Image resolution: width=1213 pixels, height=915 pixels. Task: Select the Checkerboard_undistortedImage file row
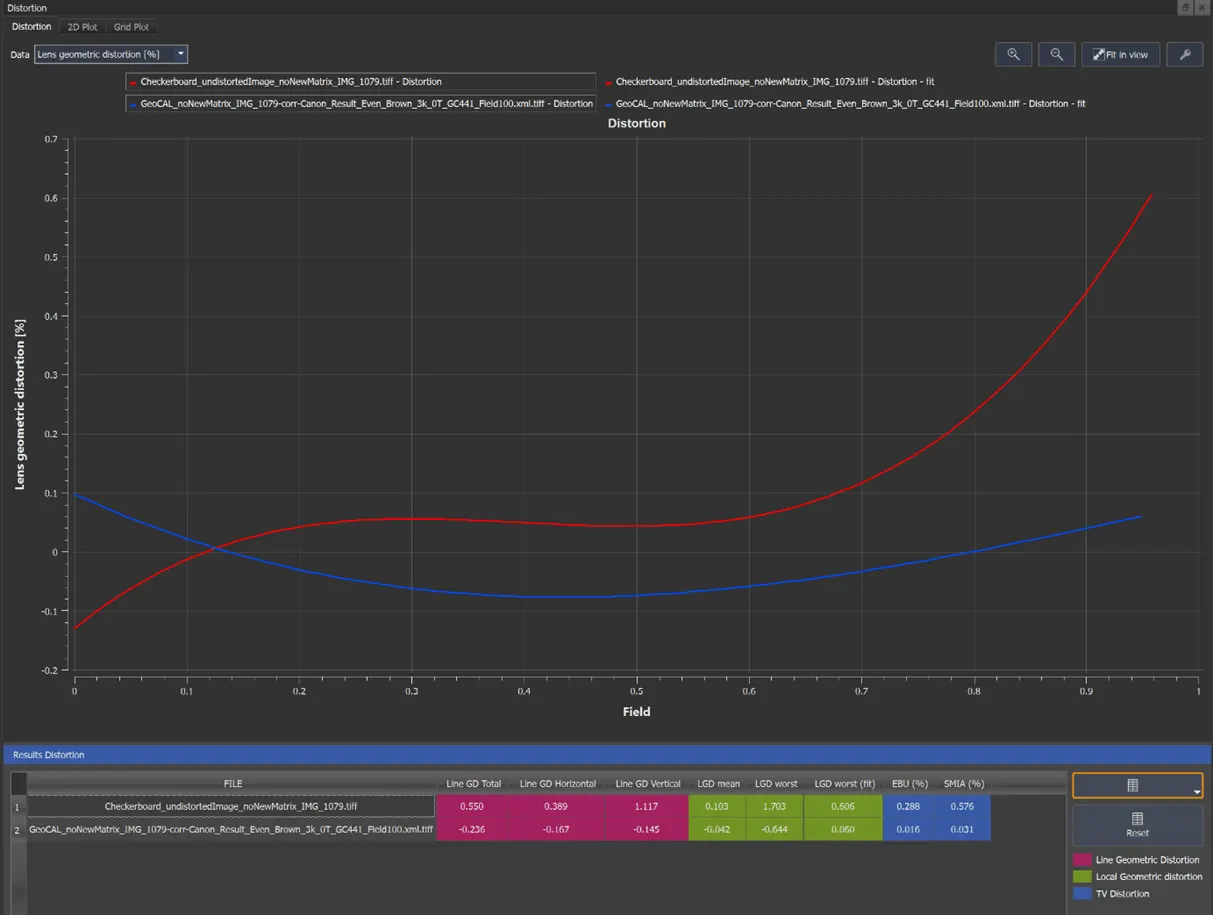click(231, 806)
